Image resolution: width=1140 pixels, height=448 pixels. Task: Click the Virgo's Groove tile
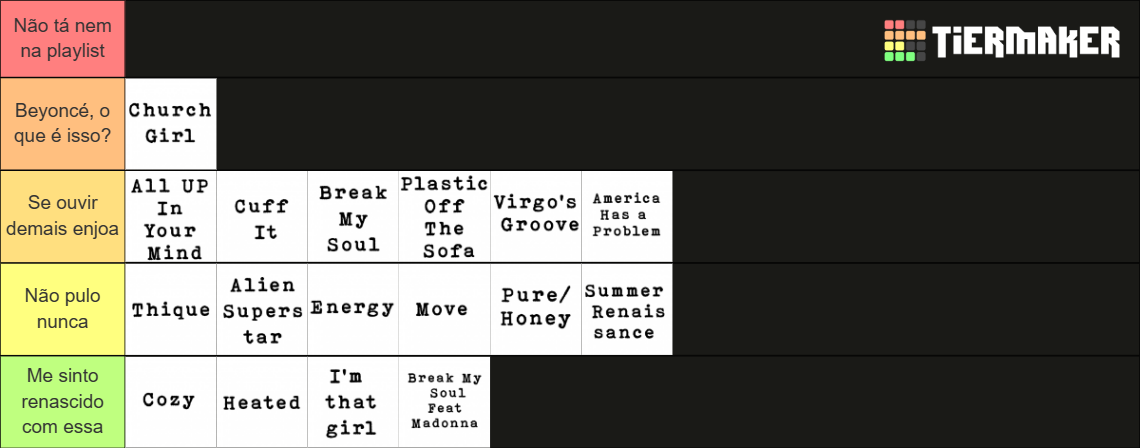(x=536, y=217)
